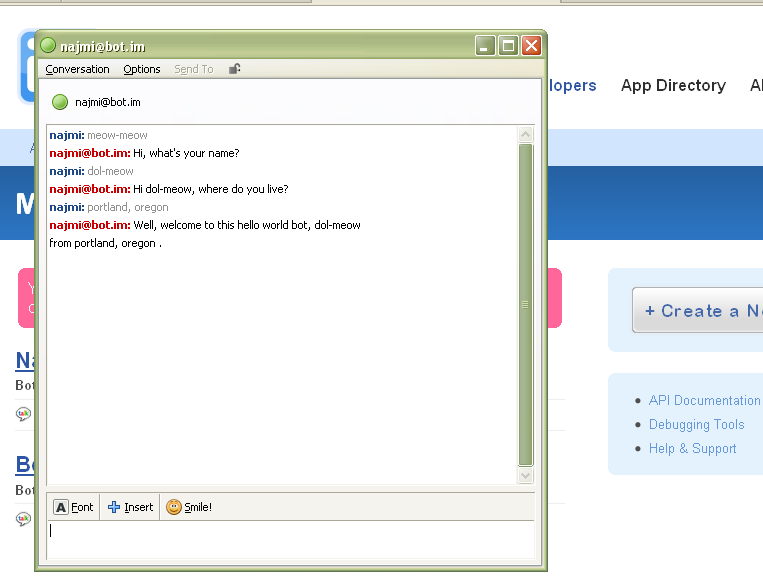The image size is (763, 582).
Task: Click the sent message "dol-meow"
Action: tap(110, 171)
